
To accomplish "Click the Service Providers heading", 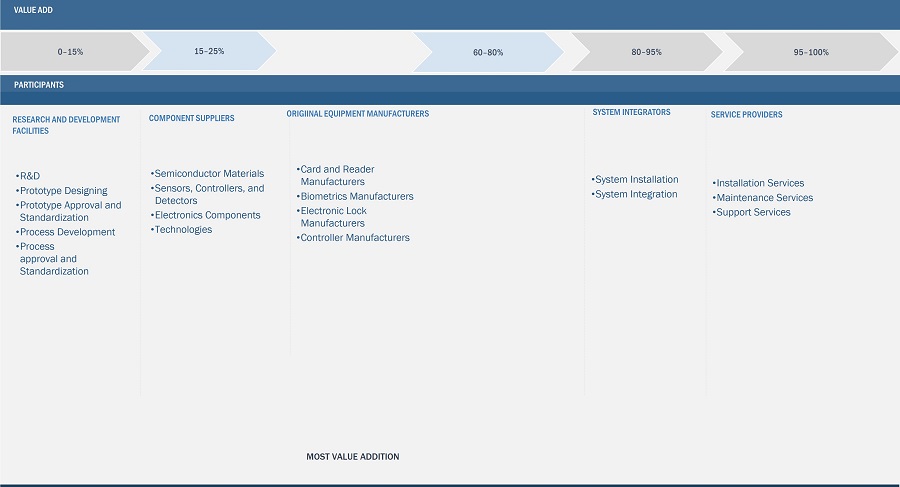I will point(746,115).
